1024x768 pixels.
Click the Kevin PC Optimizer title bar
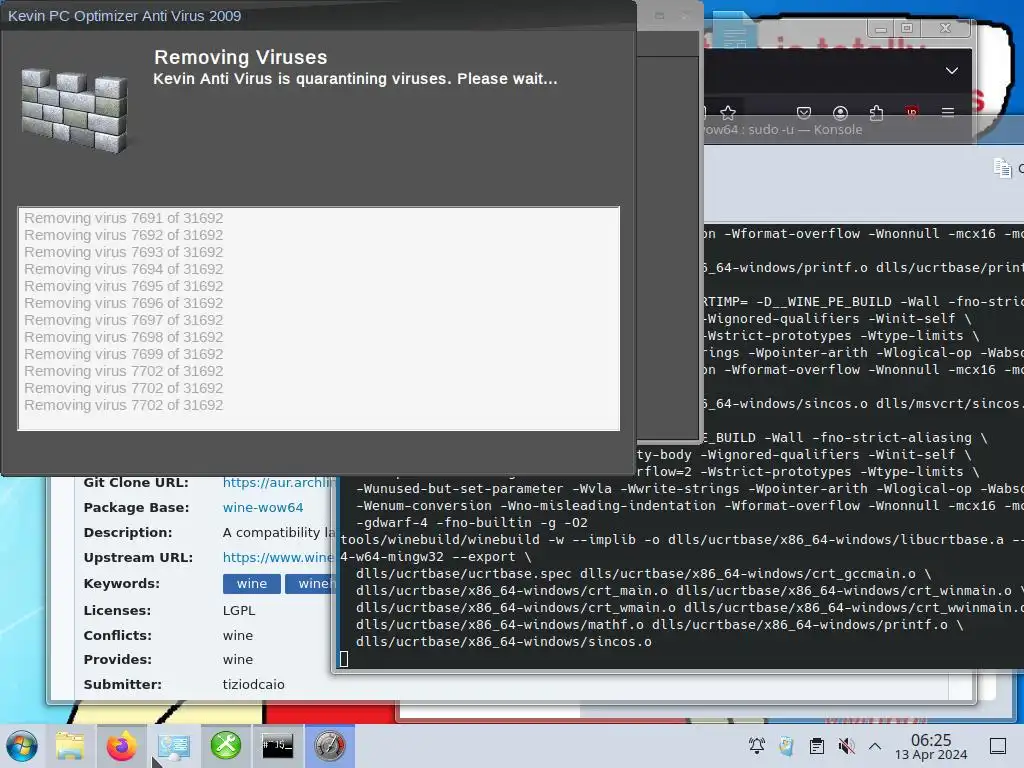coord(319,16)
